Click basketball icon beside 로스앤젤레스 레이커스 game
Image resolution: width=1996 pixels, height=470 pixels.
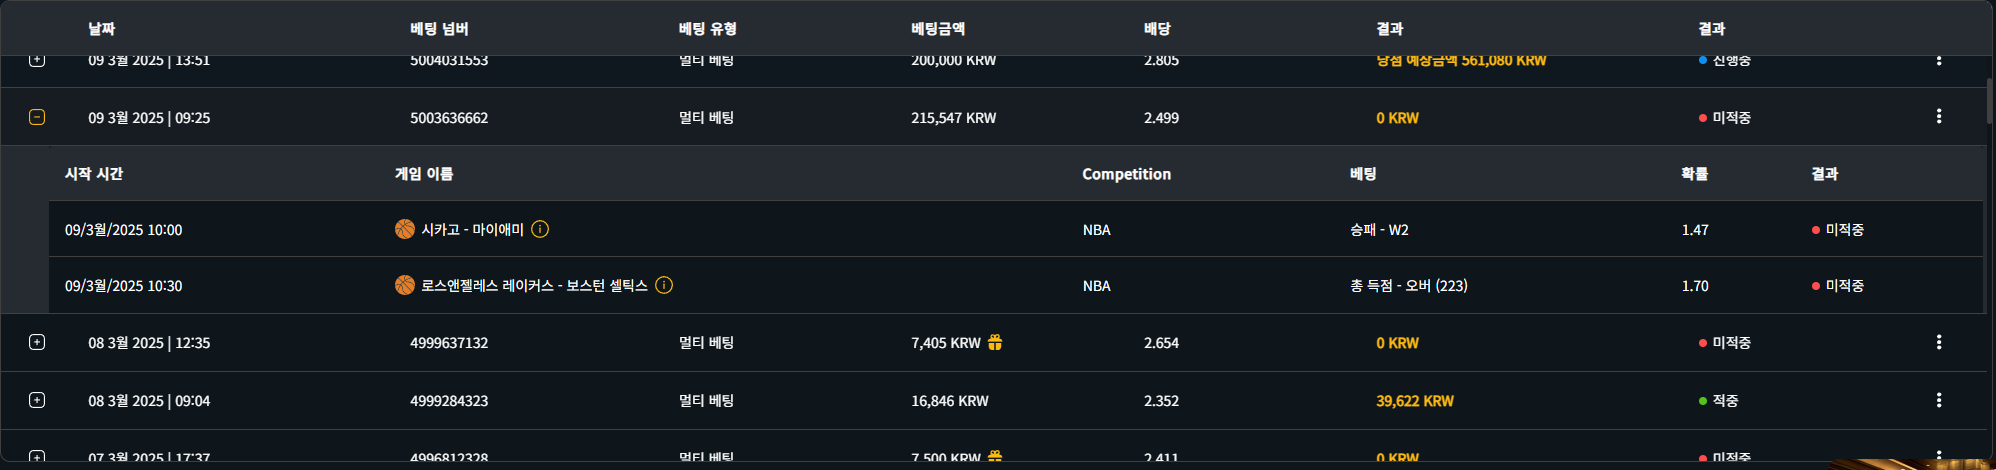click(405, 285)
